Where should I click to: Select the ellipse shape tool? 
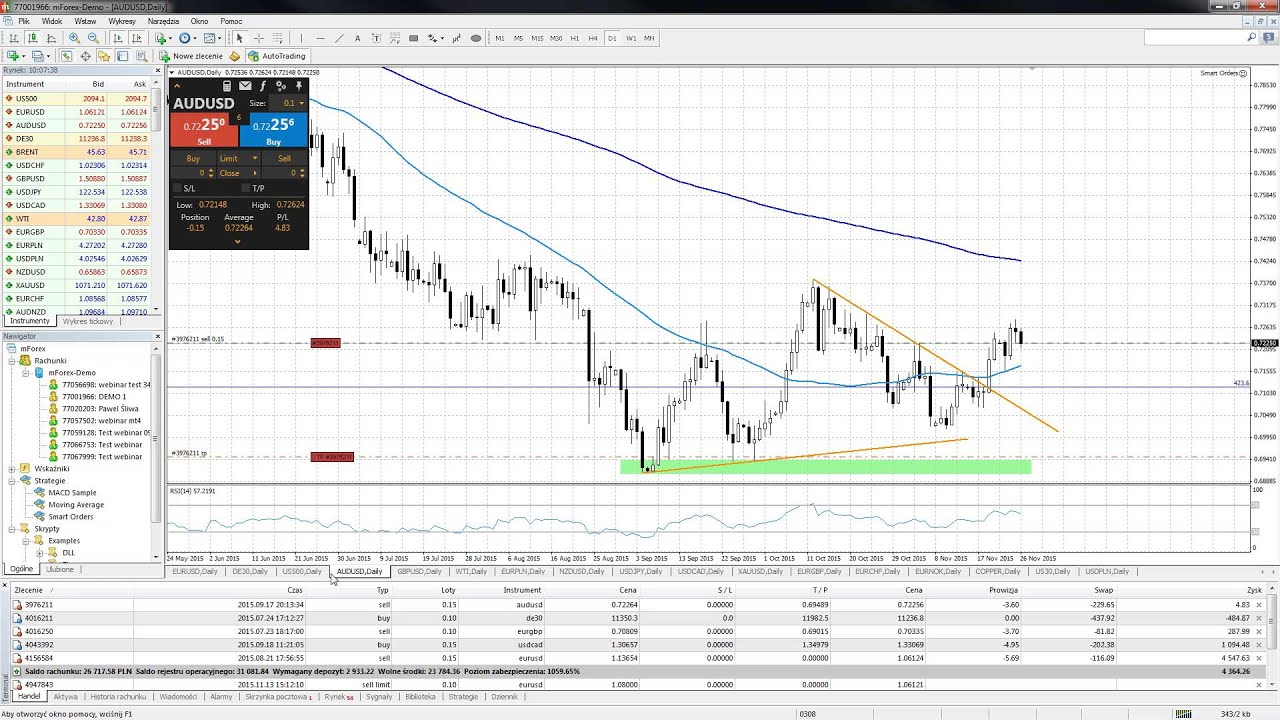(475, 38)
